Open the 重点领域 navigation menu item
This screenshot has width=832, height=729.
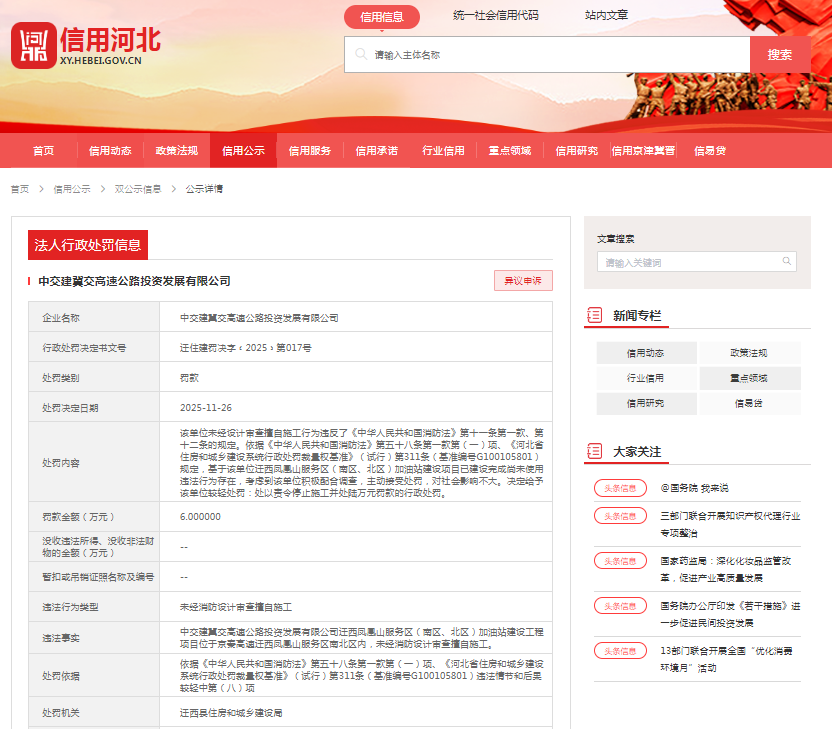(509, 151)
